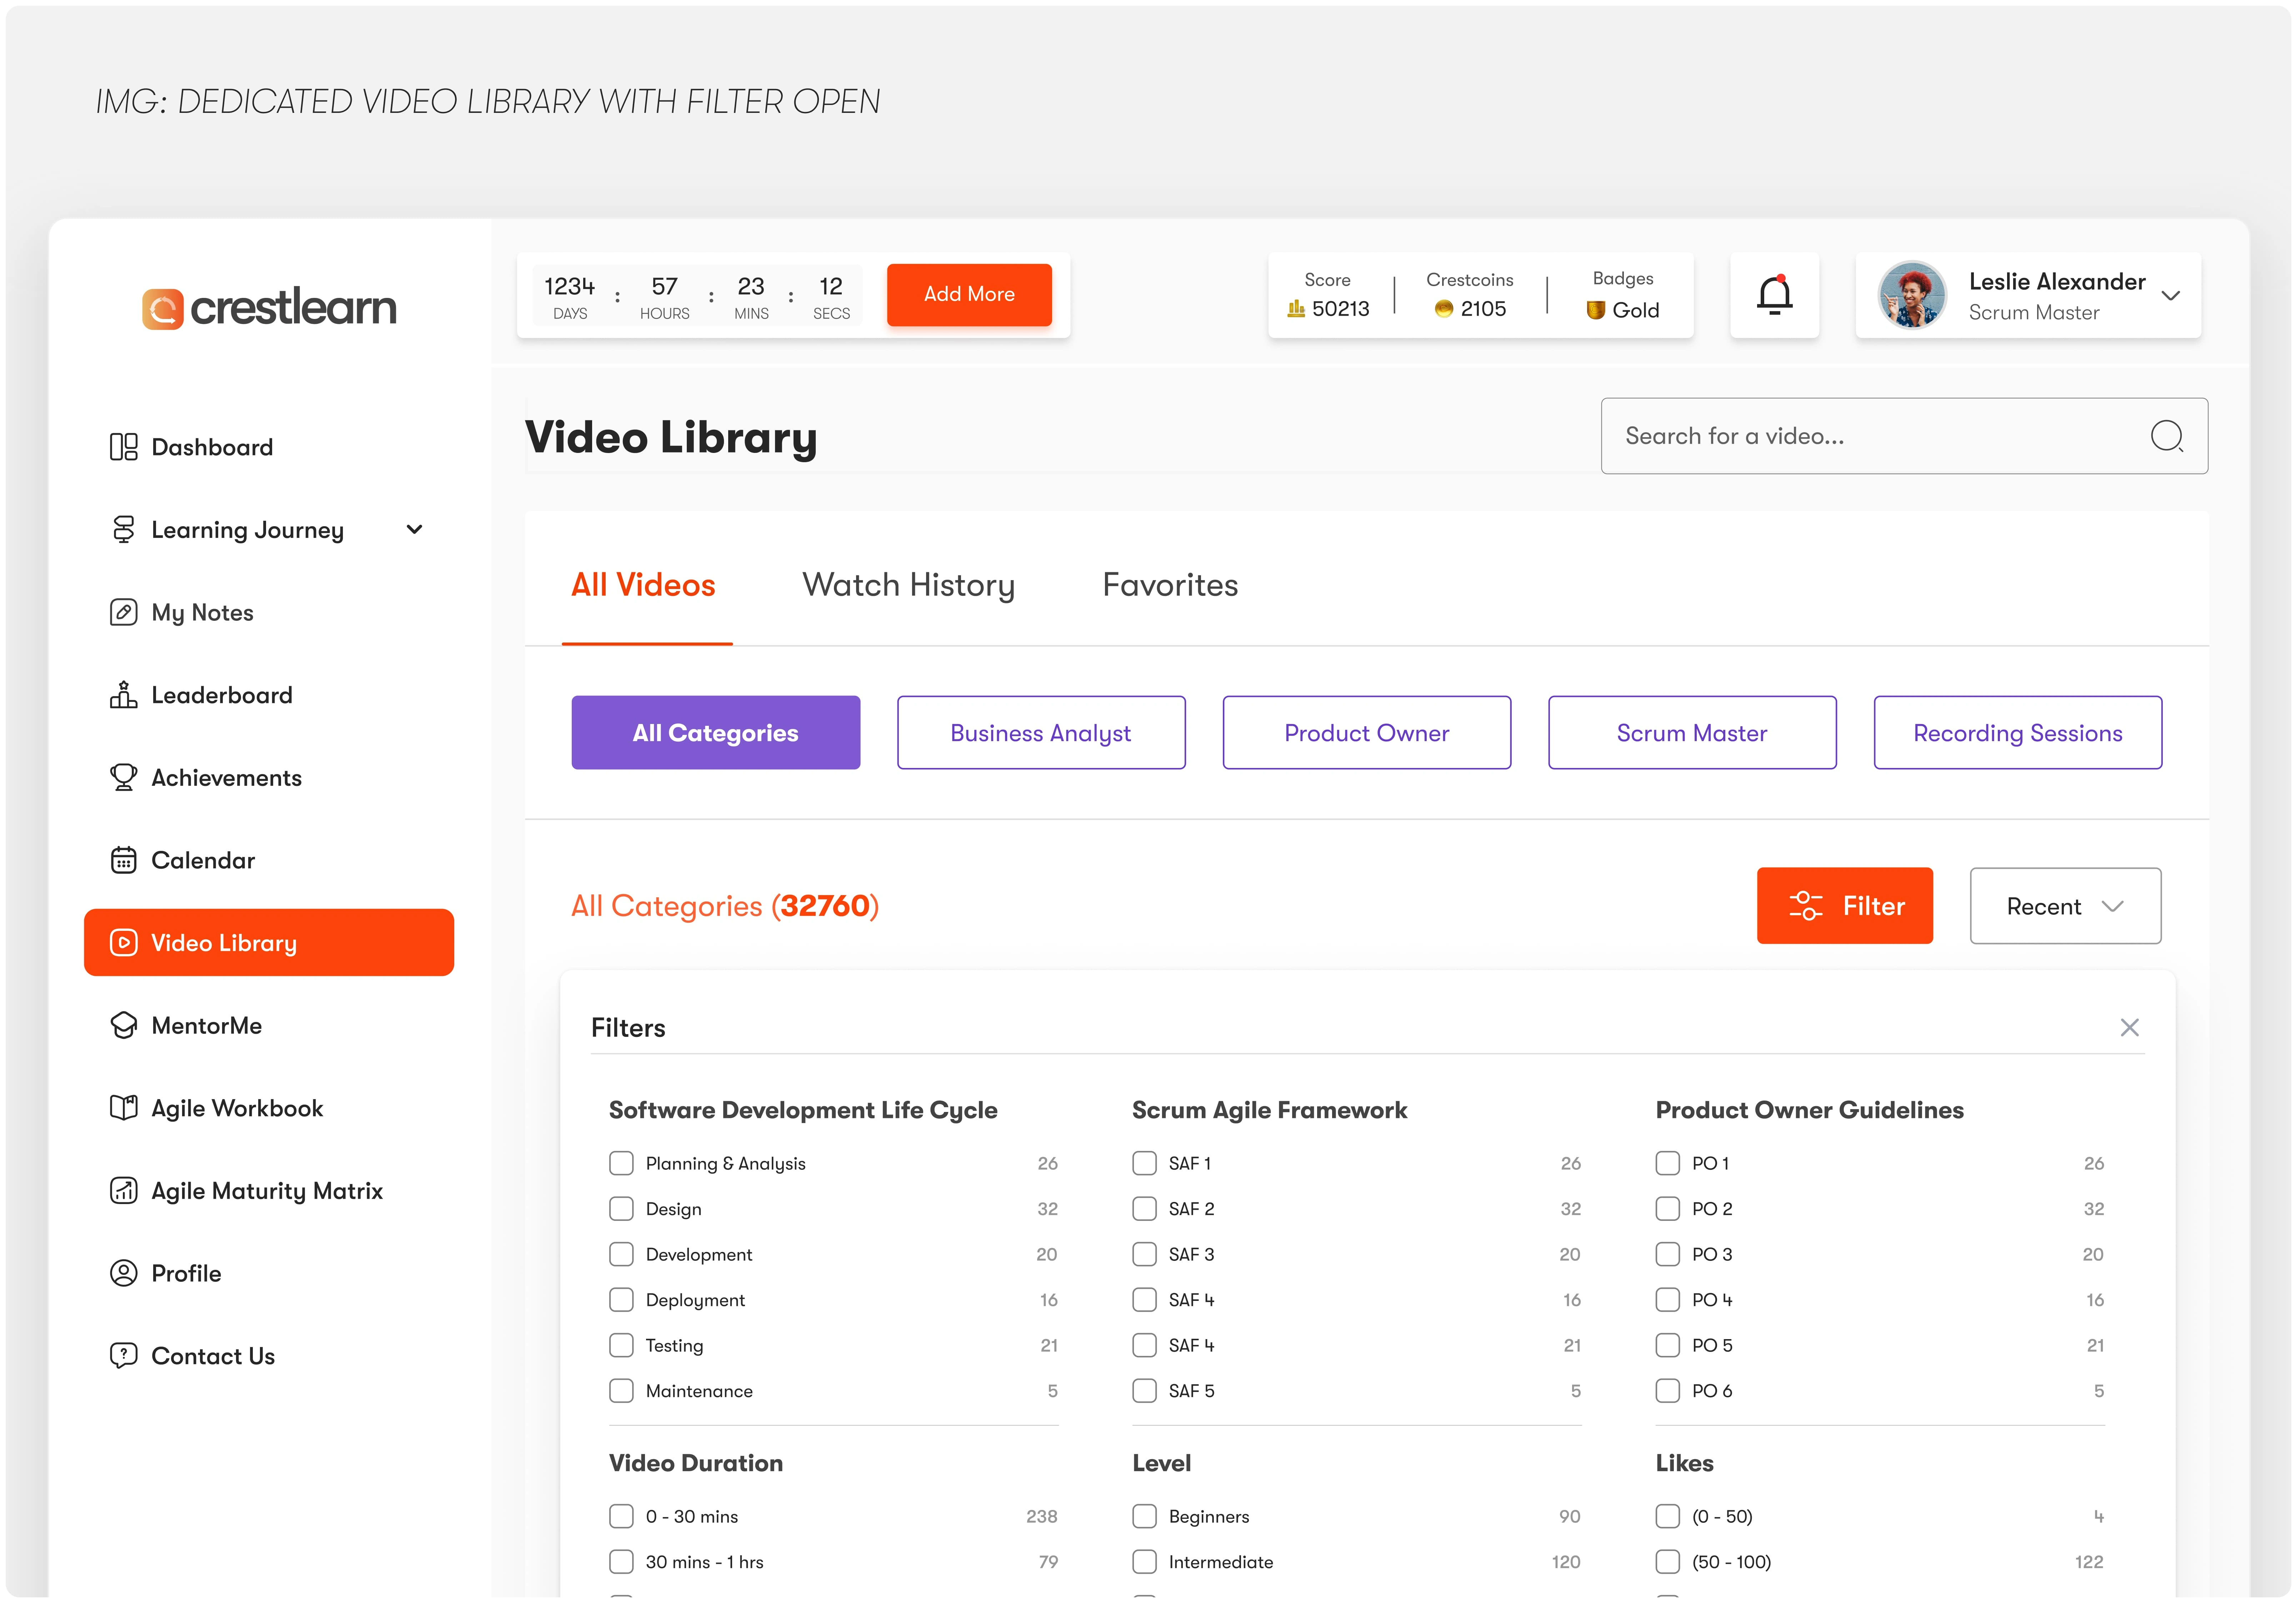Click the Crestcoins coin icon
The height and width of the screenshot is (1602, 2296).
coord(1443,309)
